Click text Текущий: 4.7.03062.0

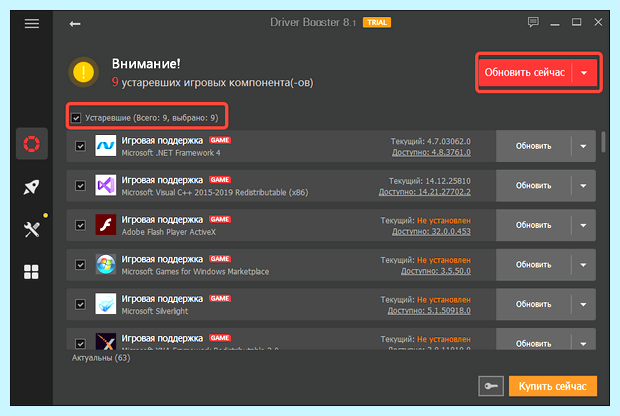point(431,141)
